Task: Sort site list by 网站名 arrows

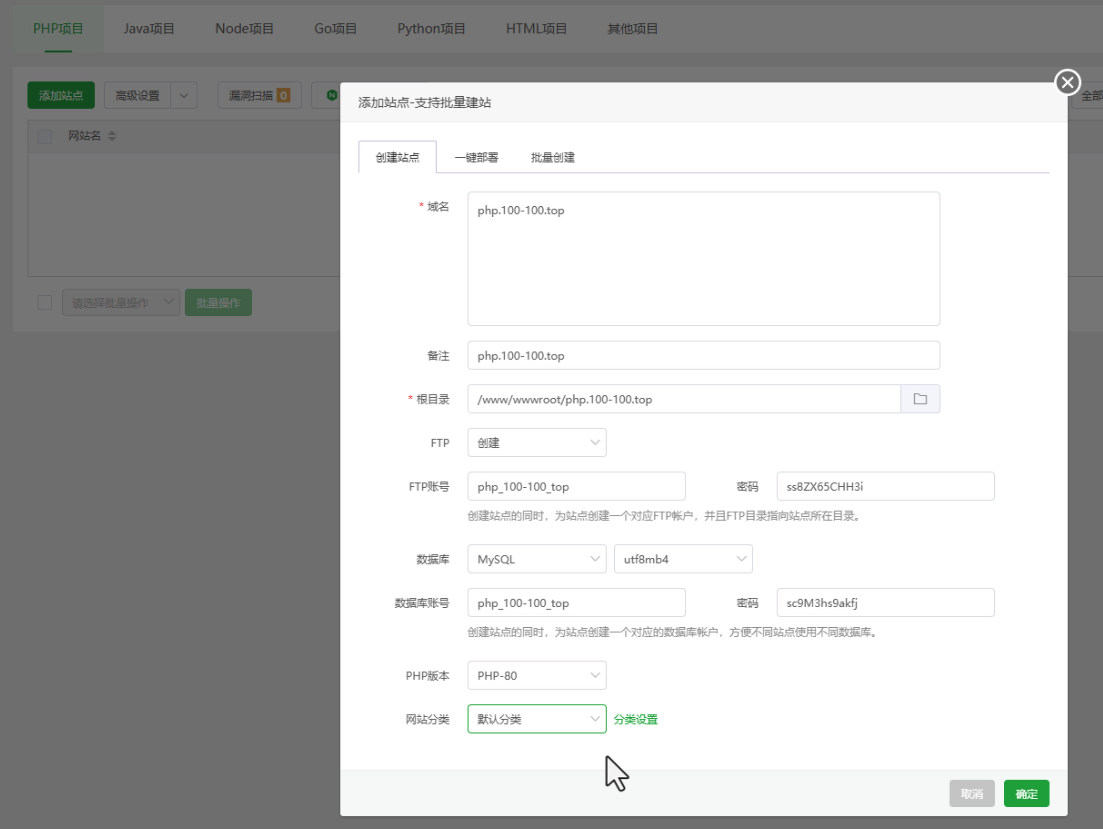Action: click(112, 136)
